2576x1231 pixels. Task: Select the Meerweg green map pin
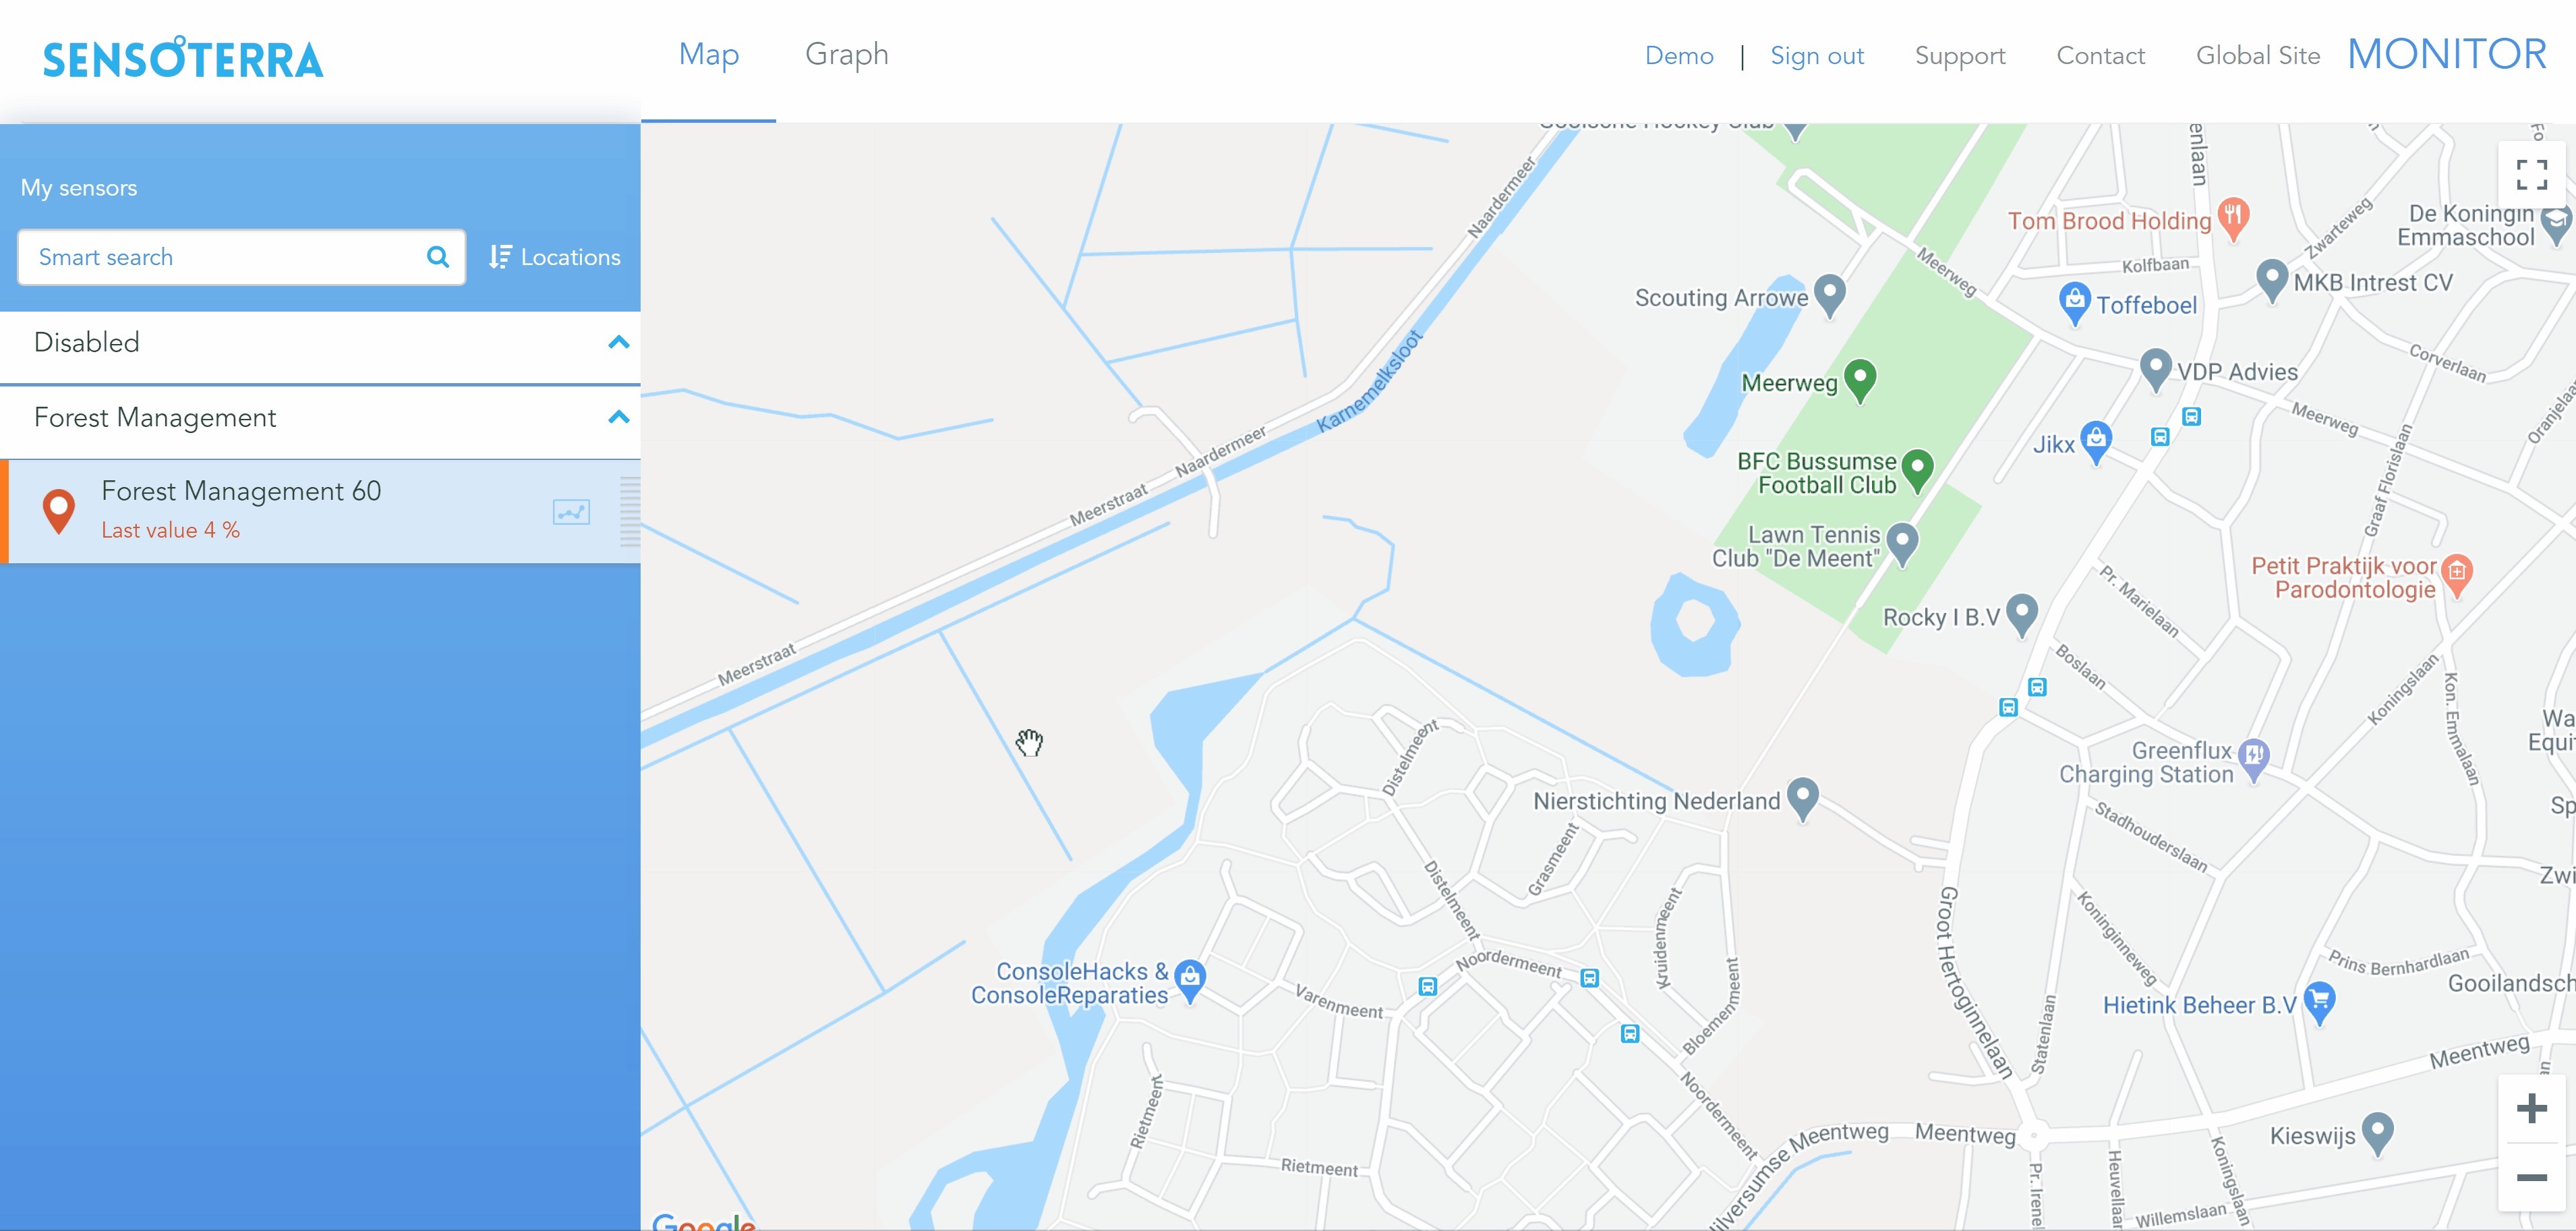click(x=1859, y=380)
